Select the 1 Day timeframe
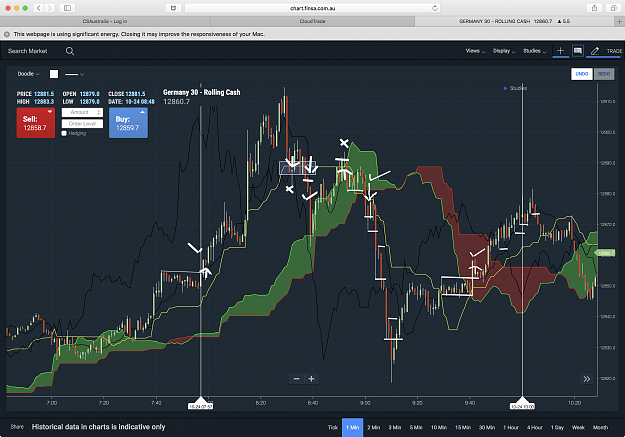Image resolution: width=625 pixels, height=437 pixels. point(557,427)
